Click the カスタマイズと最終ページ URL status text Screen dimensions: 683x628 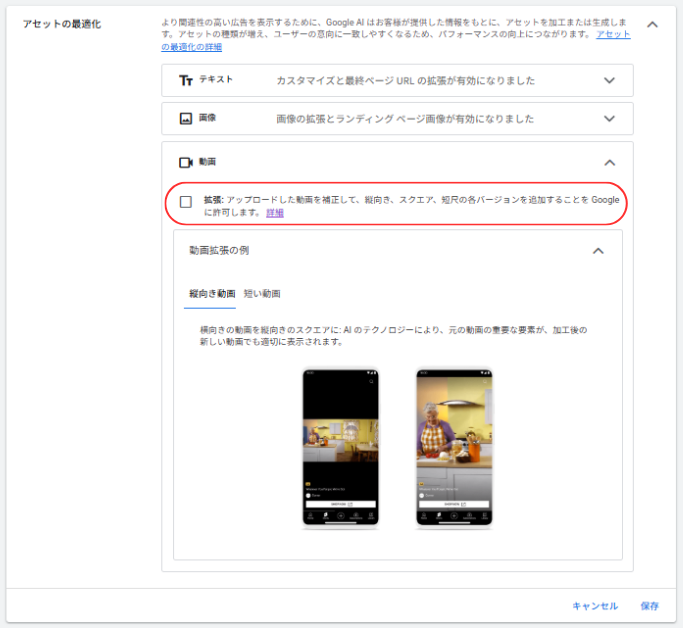coord(405,81)
